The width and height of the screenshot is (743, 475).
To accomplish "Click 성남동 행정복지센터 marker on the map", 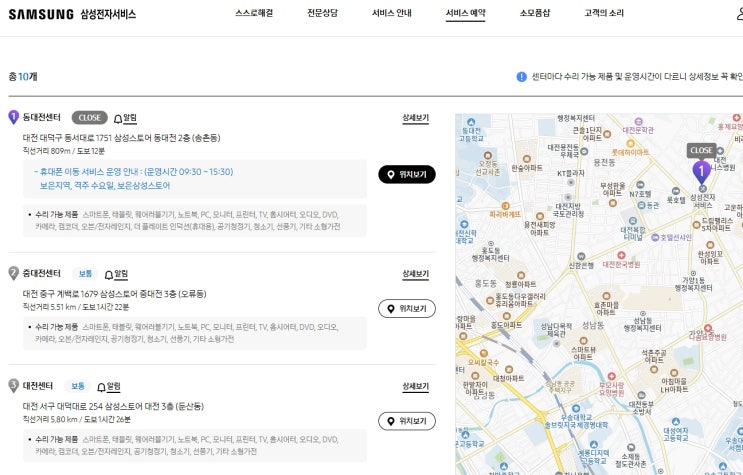I will 643,314.
